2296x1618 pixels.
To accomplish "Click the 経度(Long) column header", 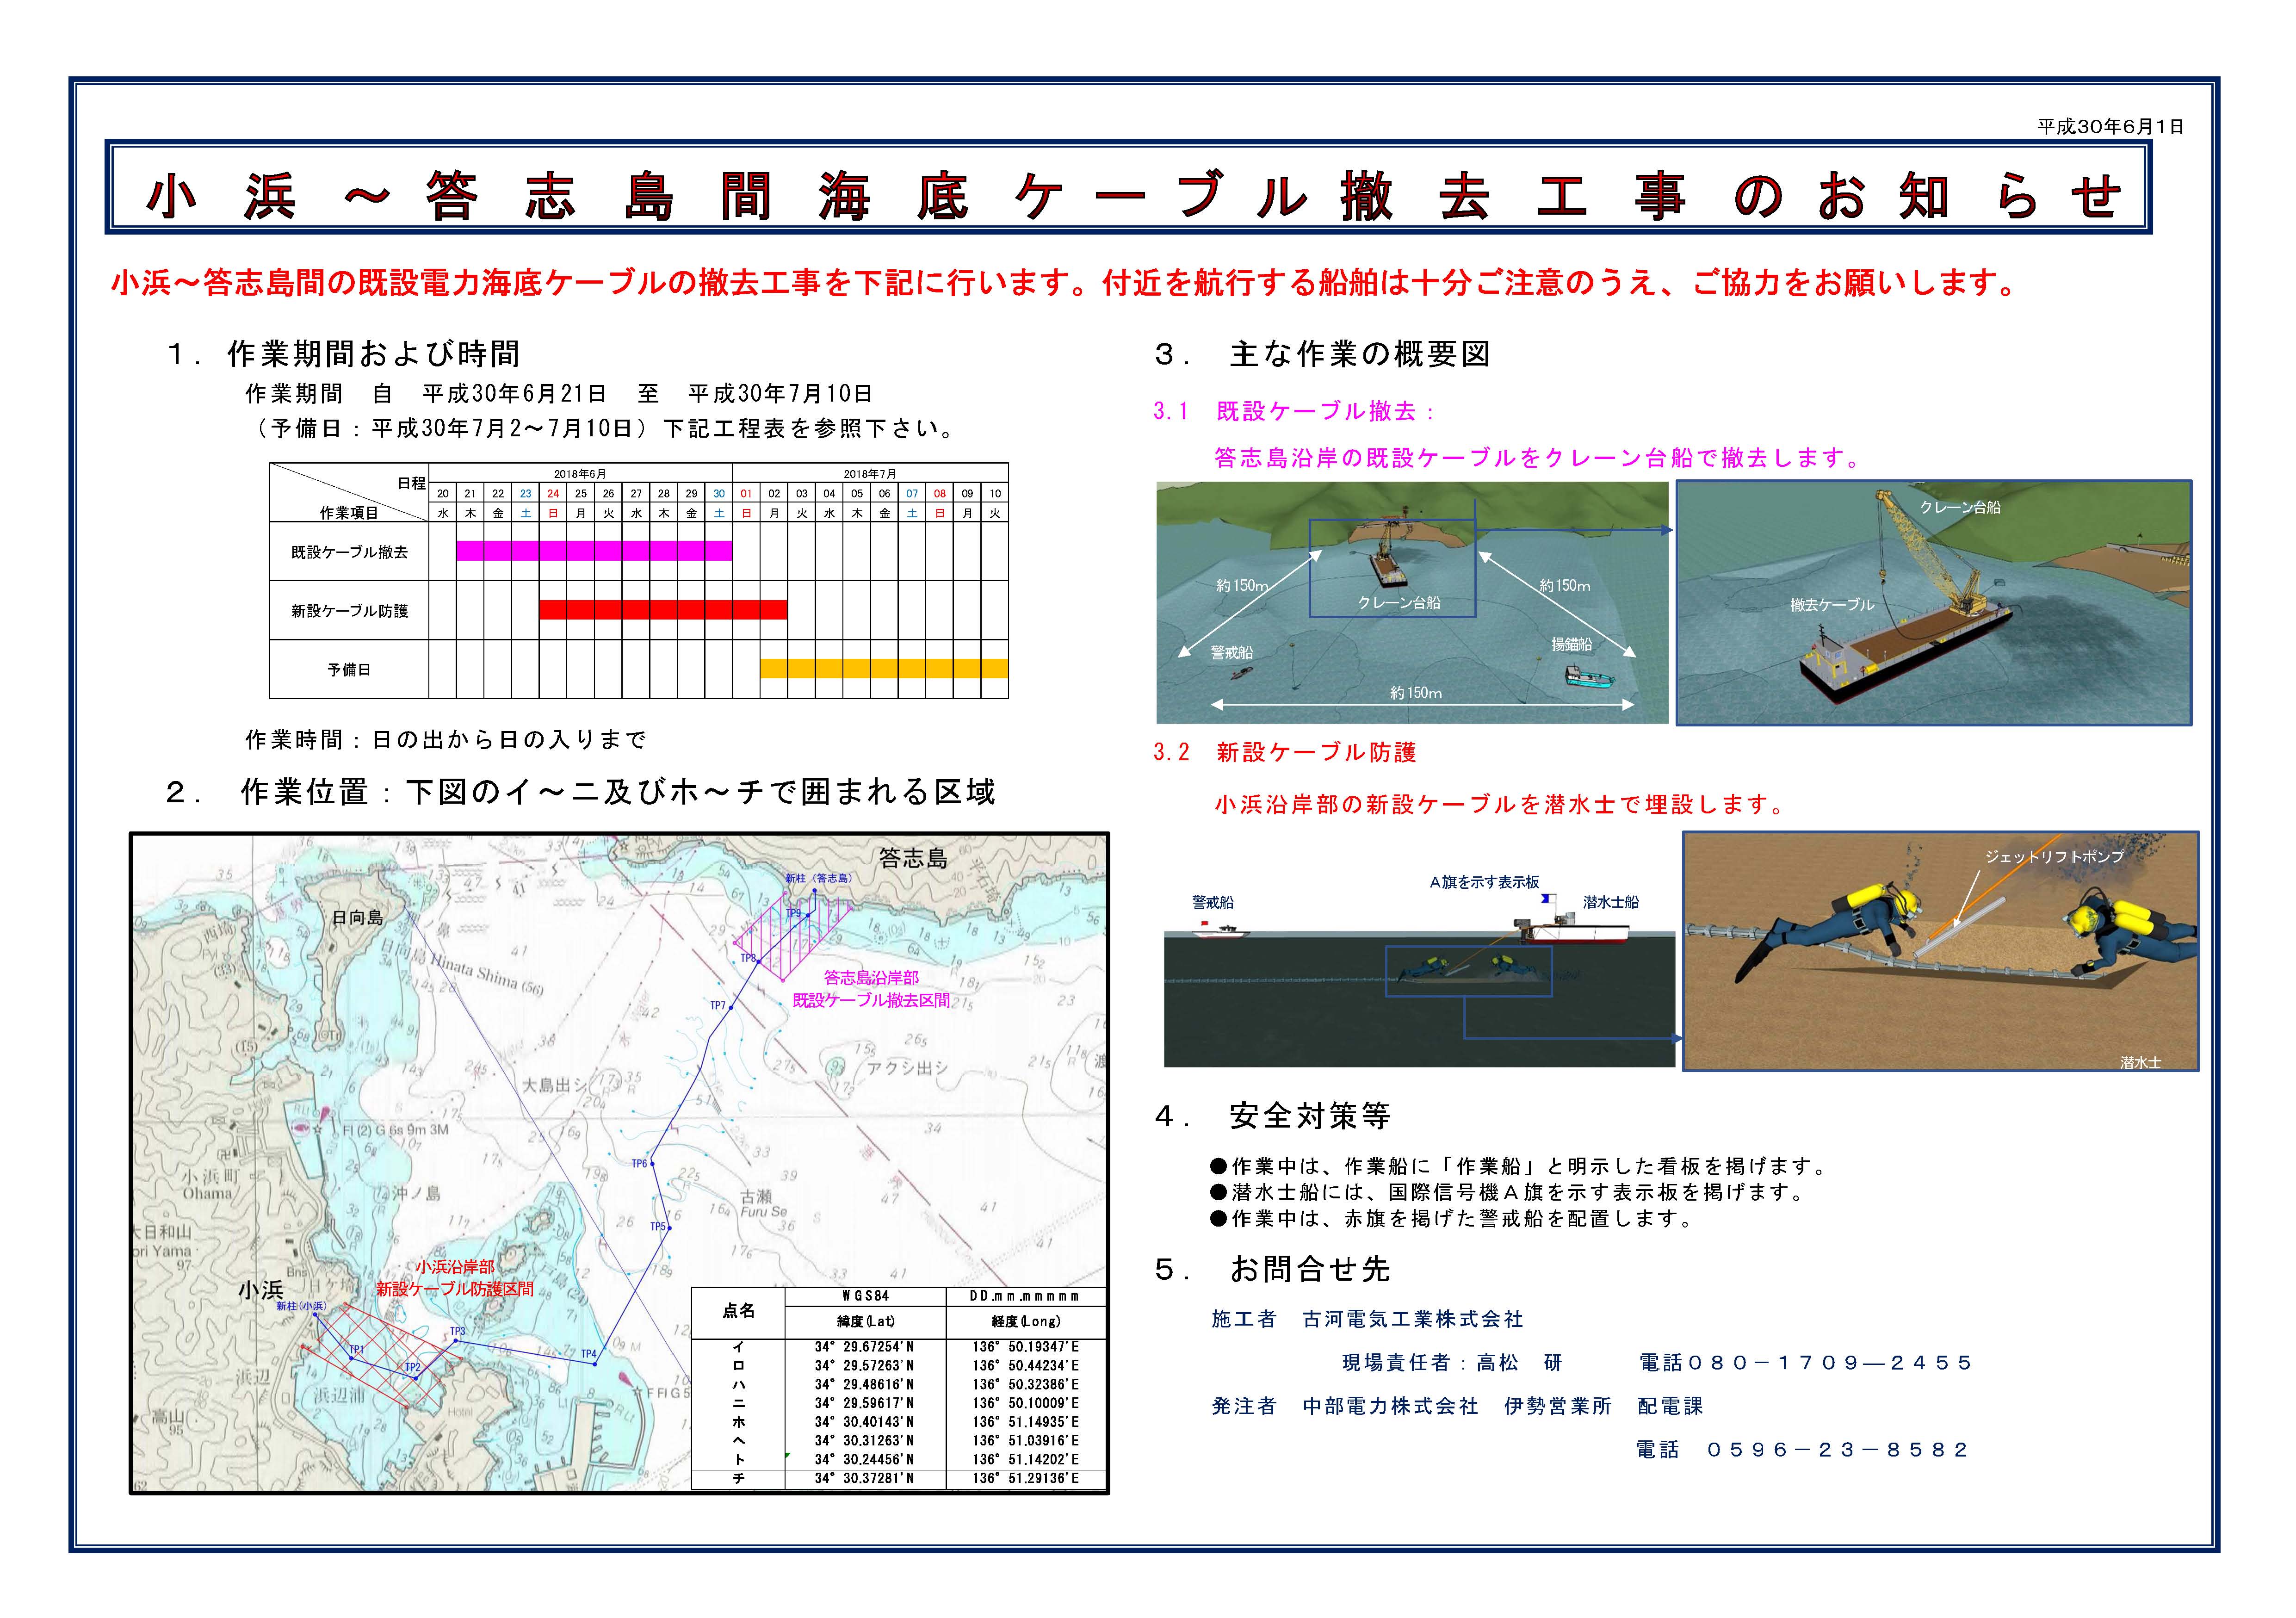I will [x=1026, y=1321].
